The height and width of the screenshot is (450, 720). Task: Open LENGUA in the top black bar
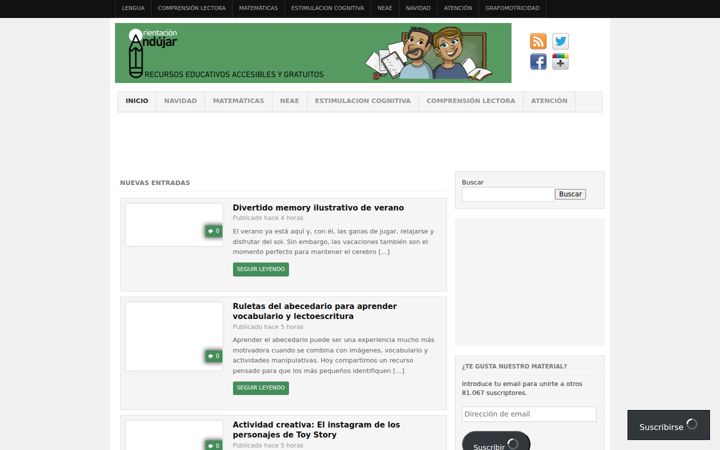tap(133, 8)
